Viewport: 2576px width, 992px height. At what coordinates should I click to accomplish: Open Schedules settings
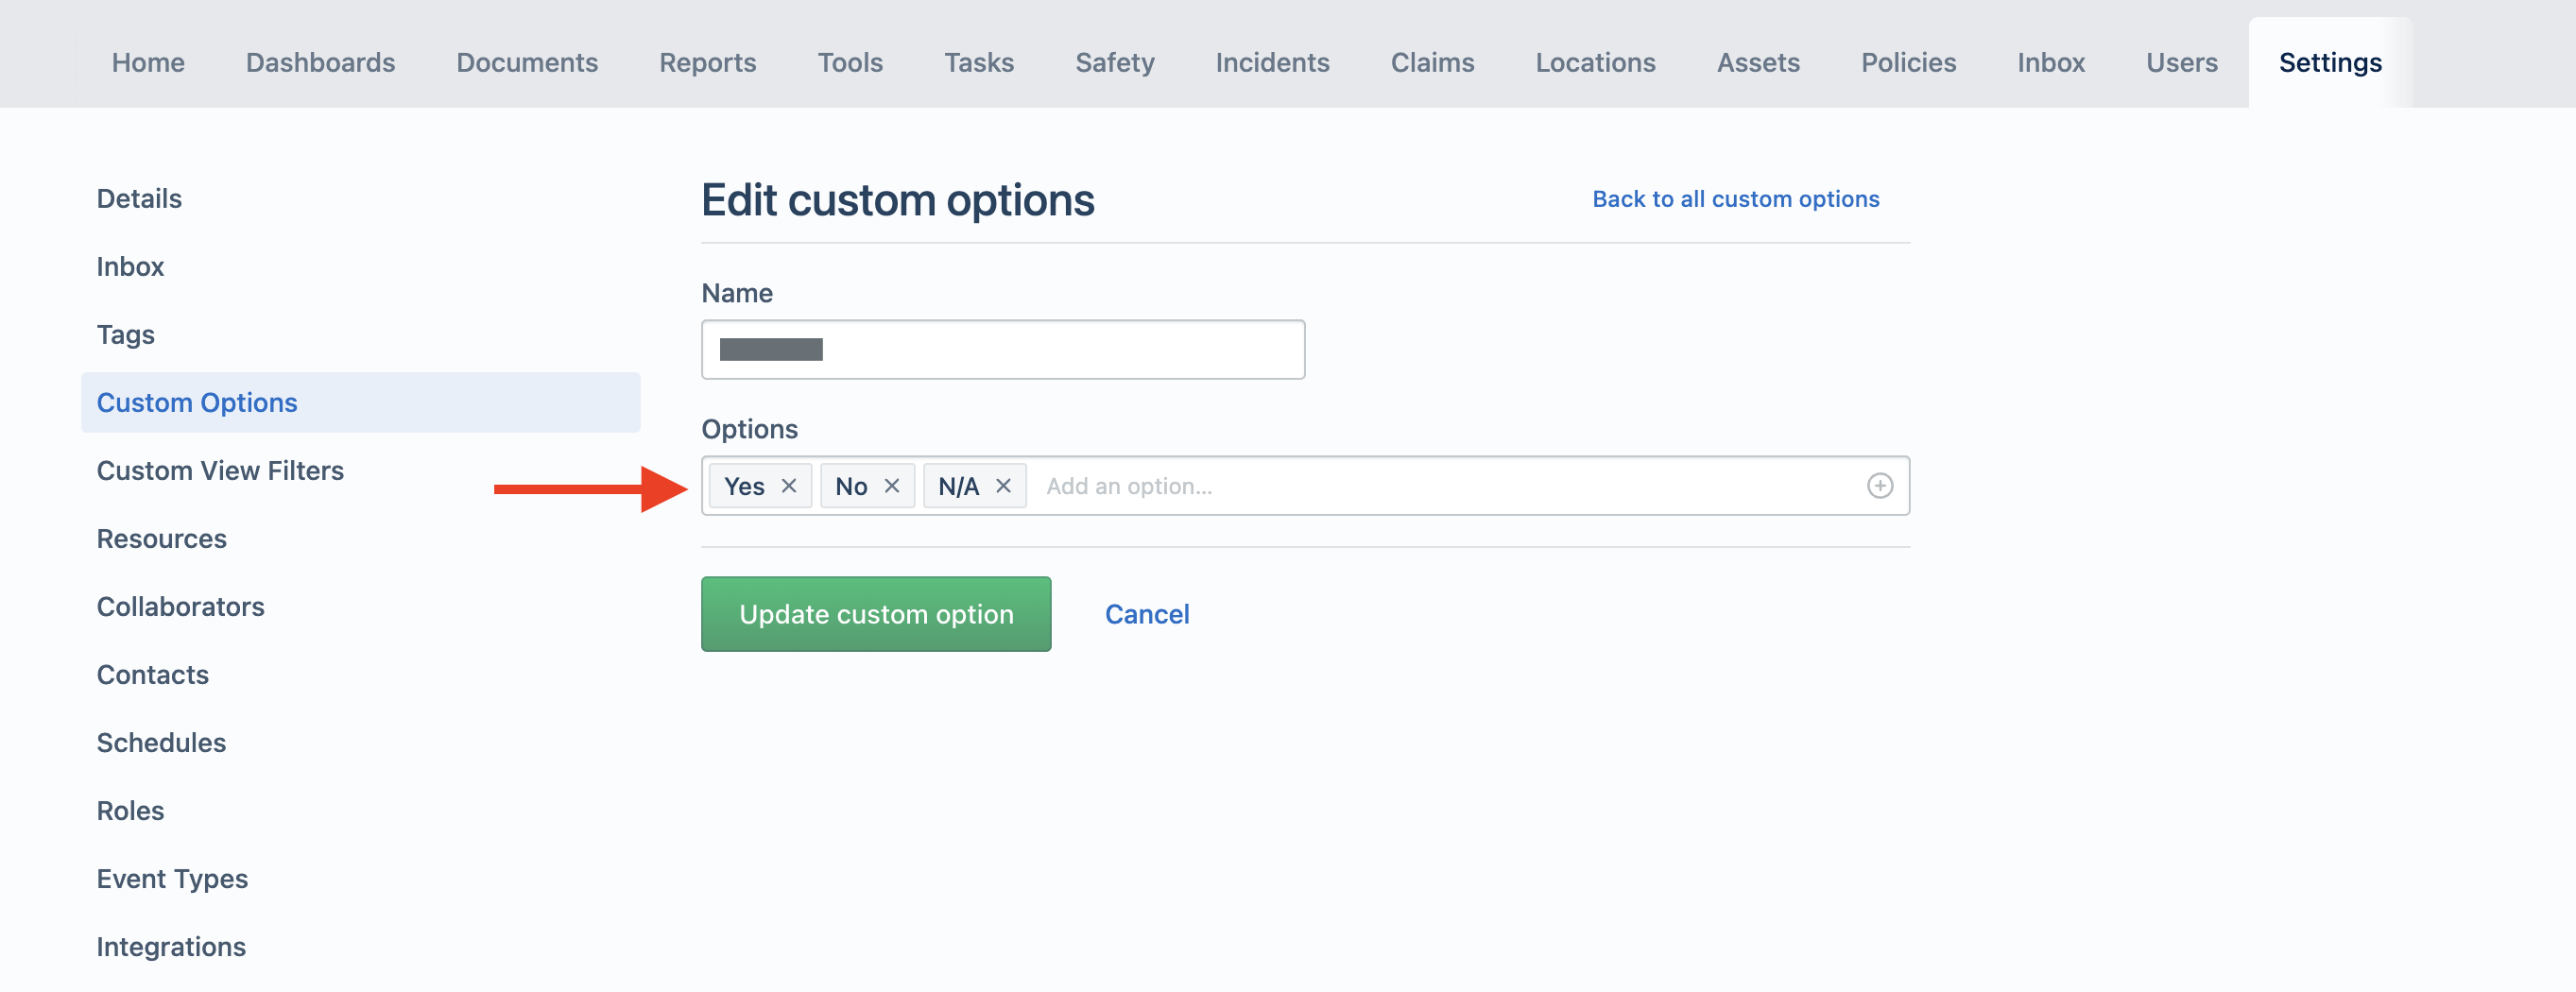(x=161, y=742)
